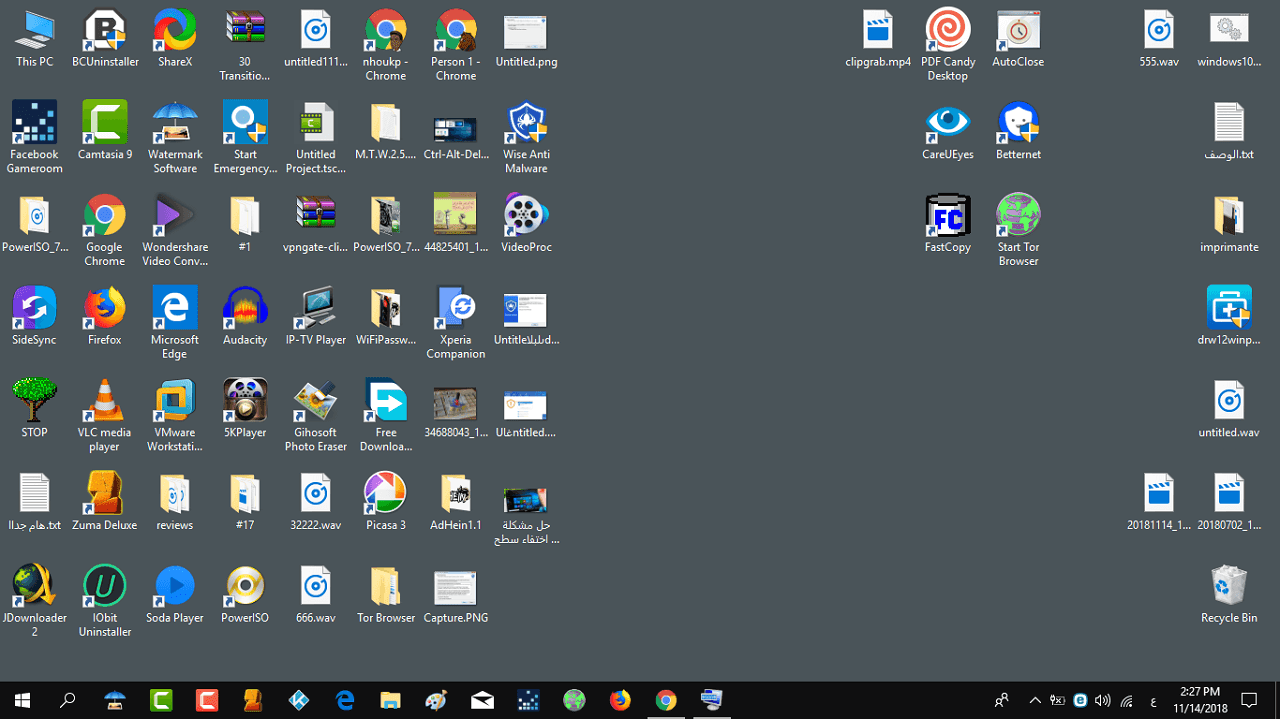The image size is (1280, 719).
Task: Select the 555.wav audio file
Action: coord(1159,39)
